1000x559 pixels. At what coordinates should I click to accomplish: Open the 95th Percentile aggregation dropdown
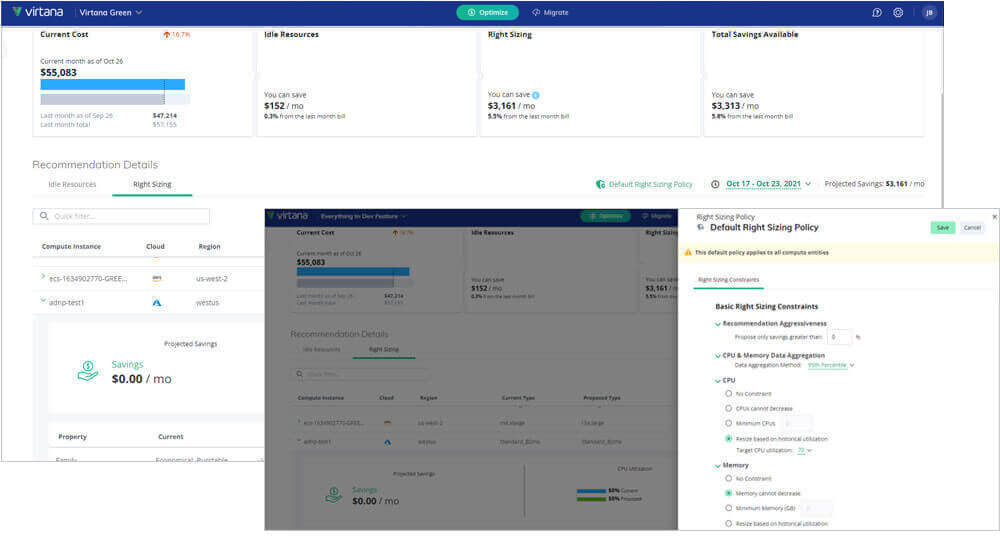pyautogui.click(x=831, y=365)
